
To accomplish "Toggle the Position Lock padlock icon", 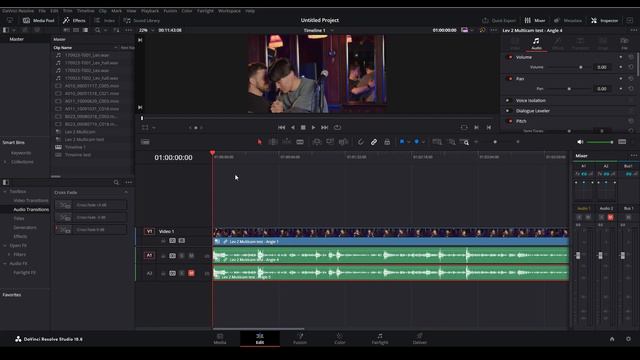I will 387,142.
